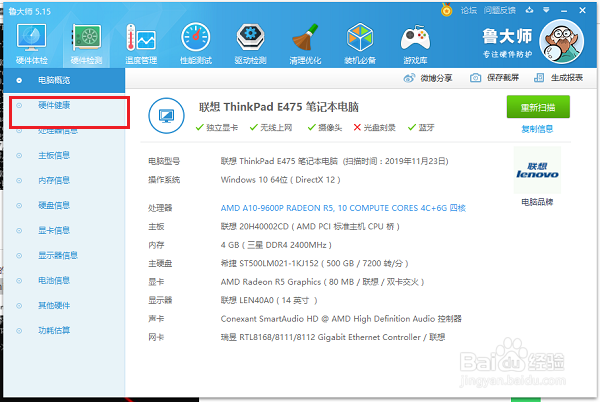
Task: Click the 4 GB DDR4 2400MHz memory text
Action: point(276,245)
